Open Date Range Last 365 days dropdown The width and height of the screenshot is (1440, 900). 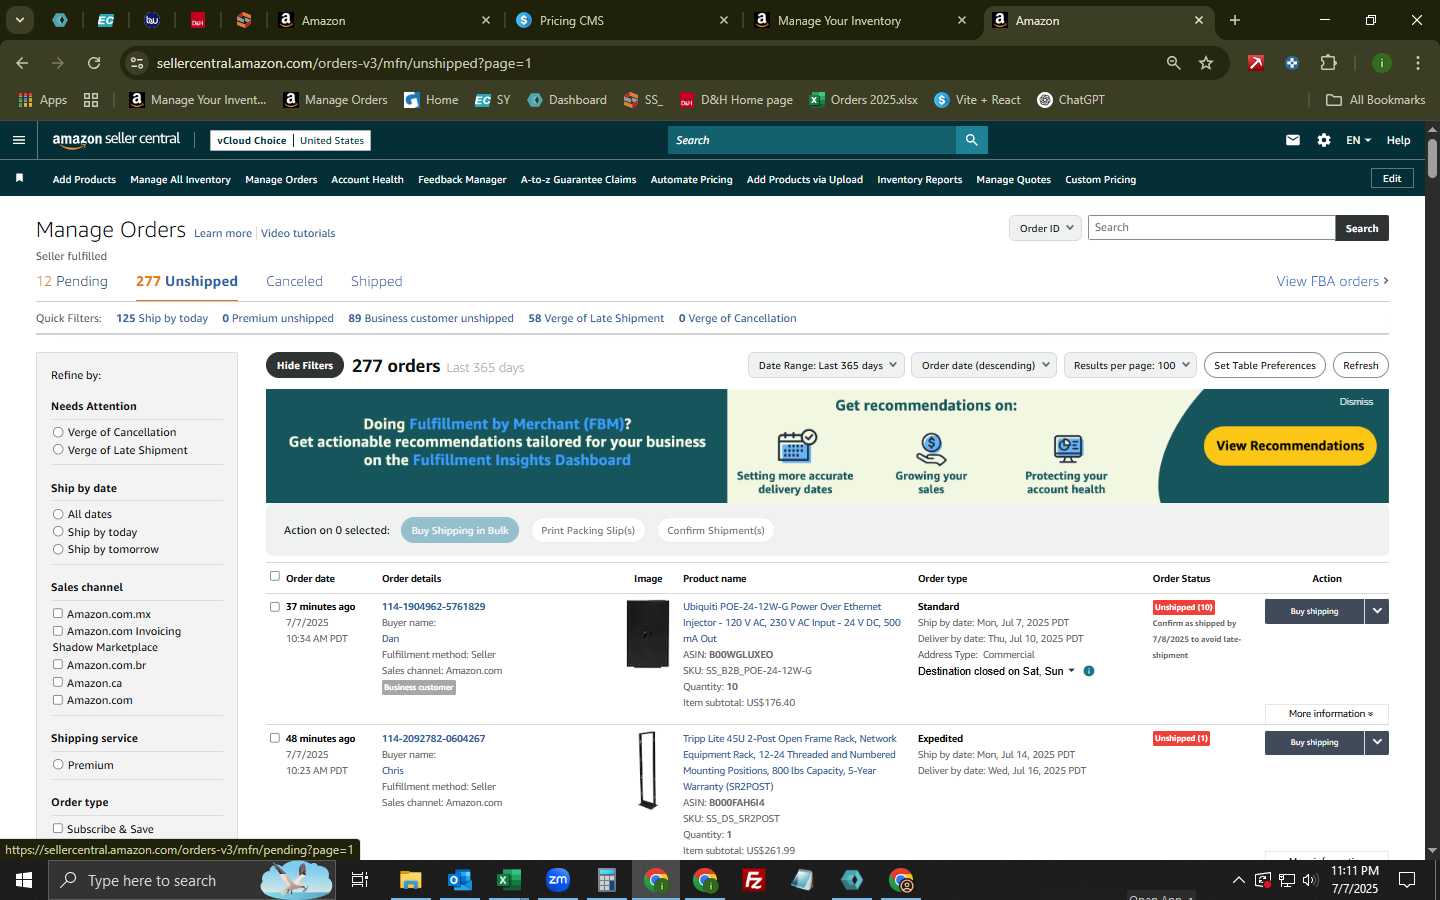pos(826,365)
